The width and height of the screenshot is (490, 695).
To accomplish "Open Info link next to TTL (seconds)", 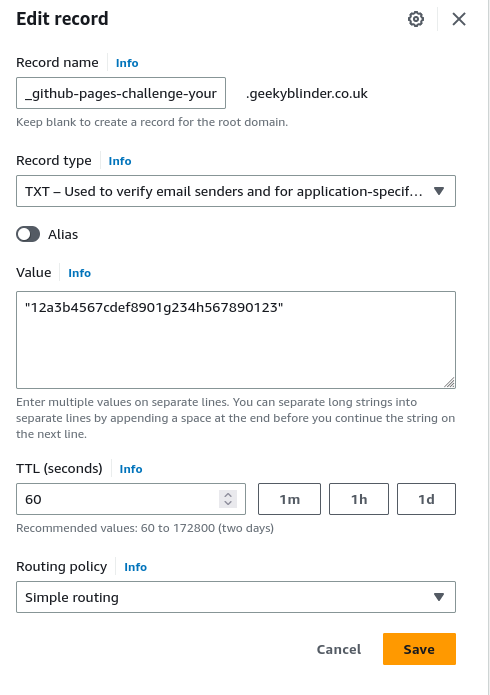I will 131,469.
